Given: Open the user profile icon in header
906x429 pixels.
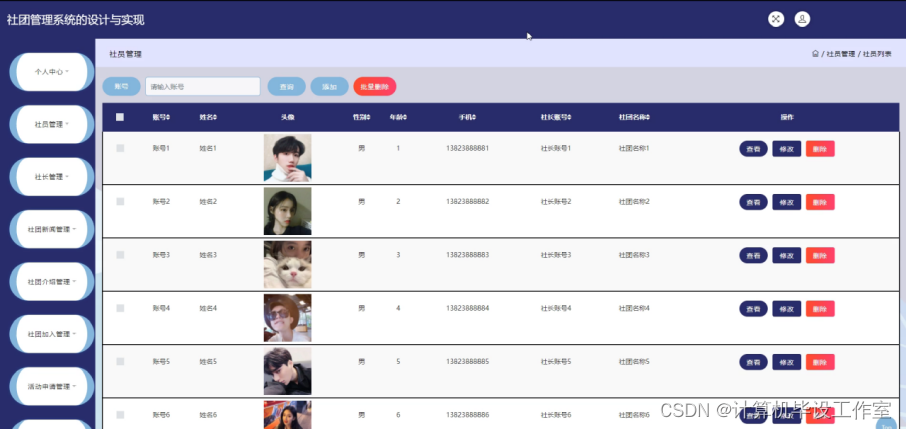Looking at the screenshot, I should pos(802,19).
